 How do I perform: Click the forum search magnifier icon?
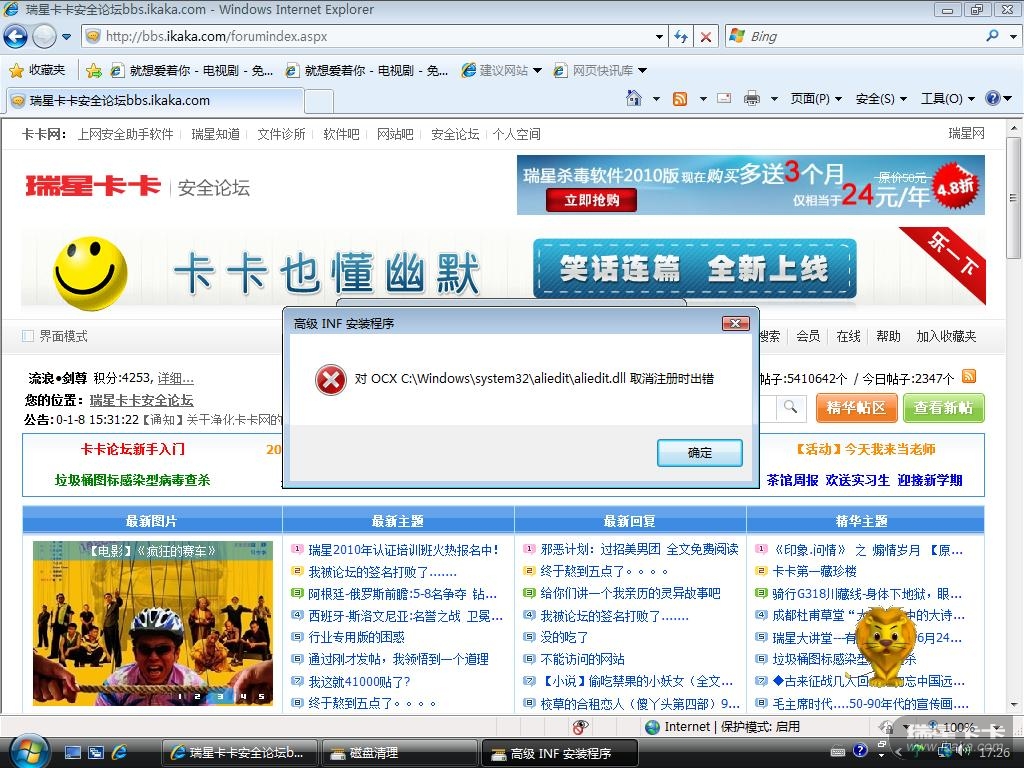click(x=790, y=408)
